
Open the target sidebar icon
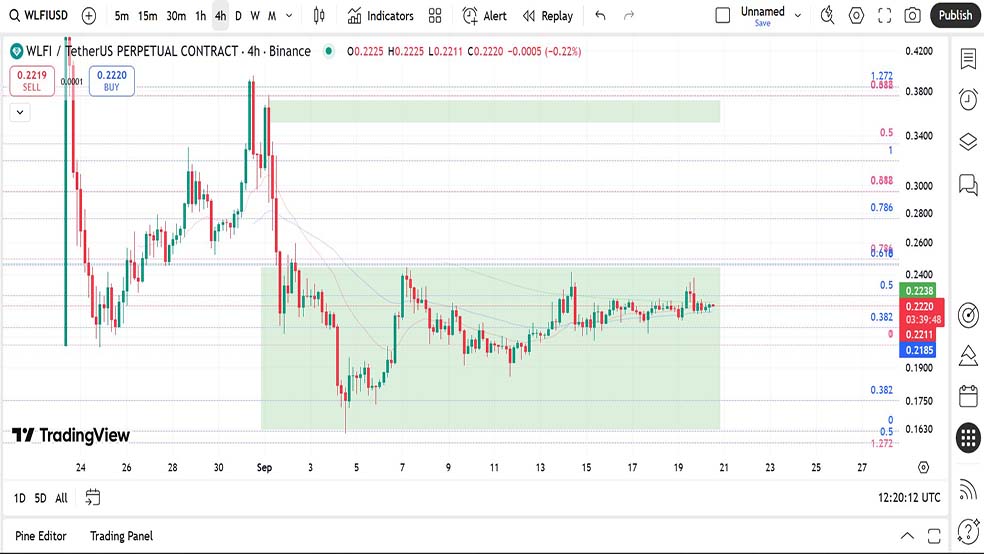(x=968, y=315)
